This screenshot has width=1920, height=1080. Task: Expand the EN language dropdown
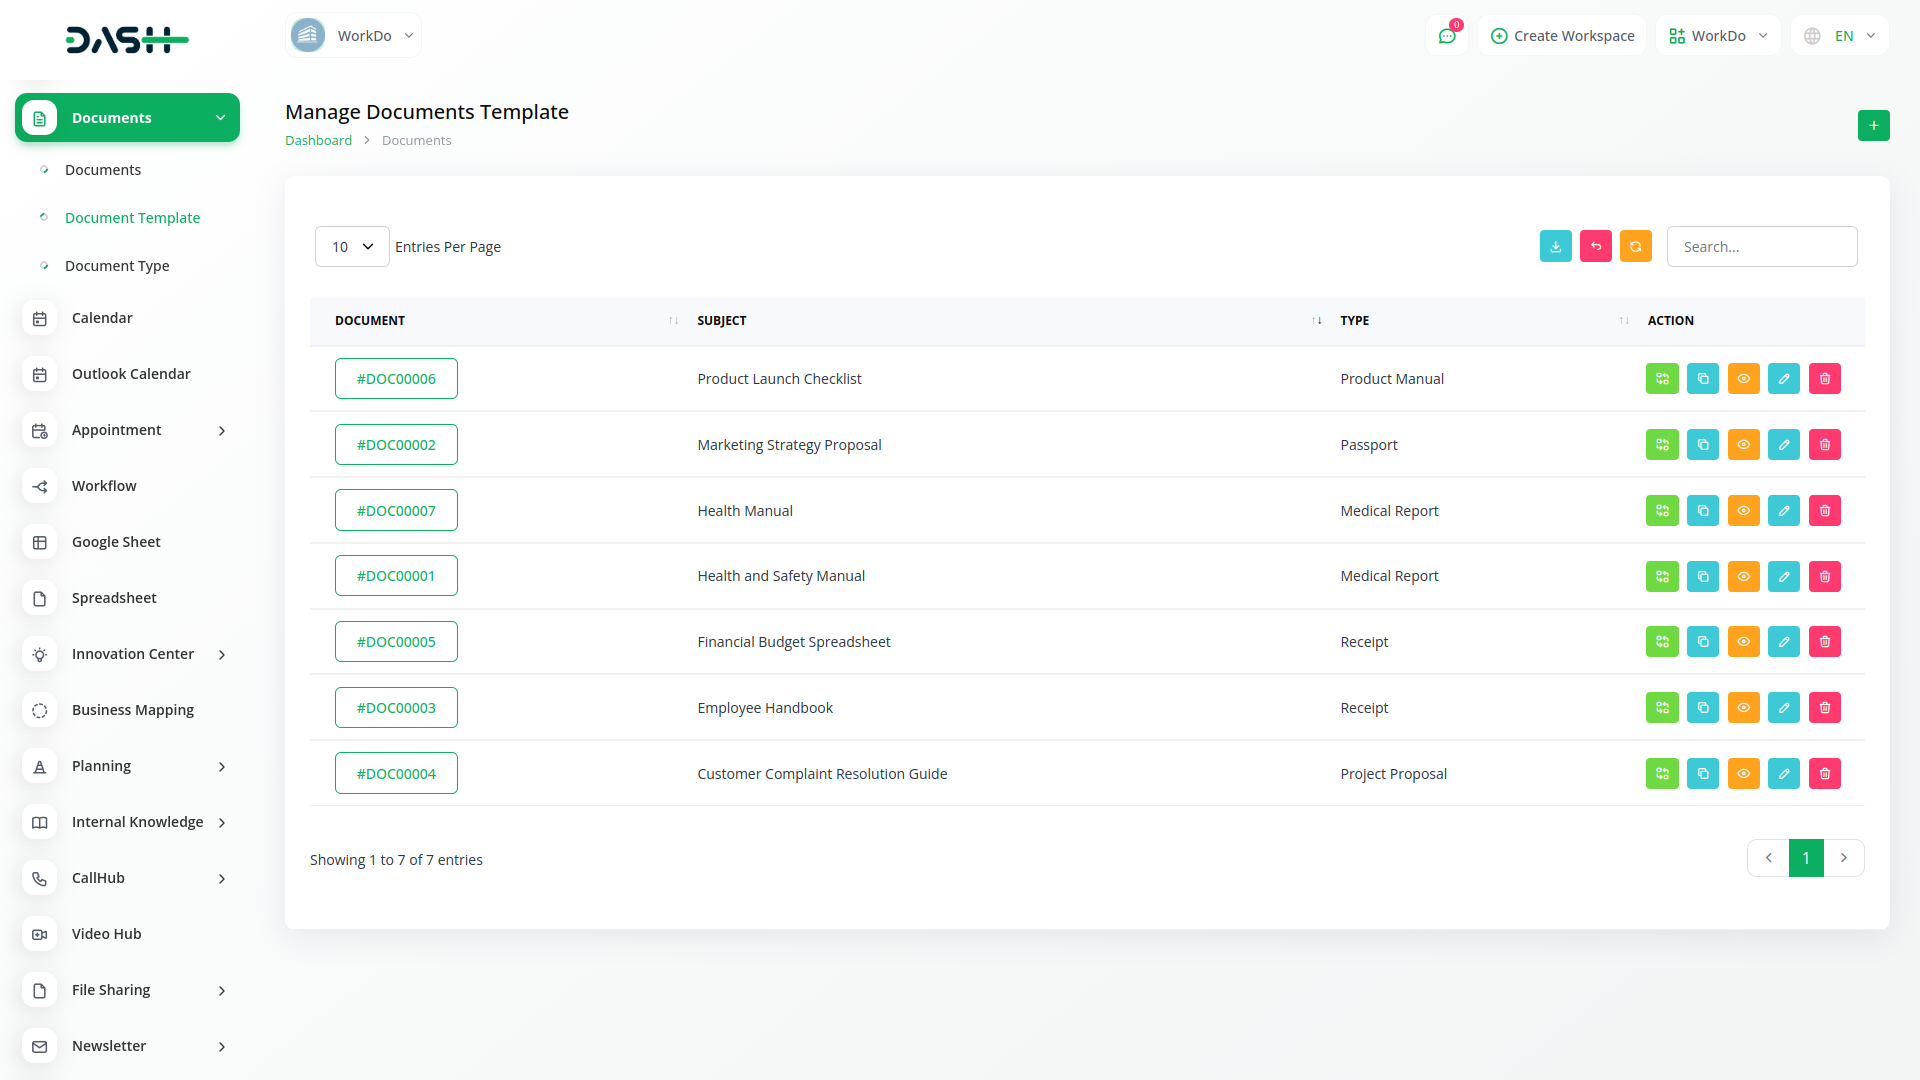(x=1840, y=36)
